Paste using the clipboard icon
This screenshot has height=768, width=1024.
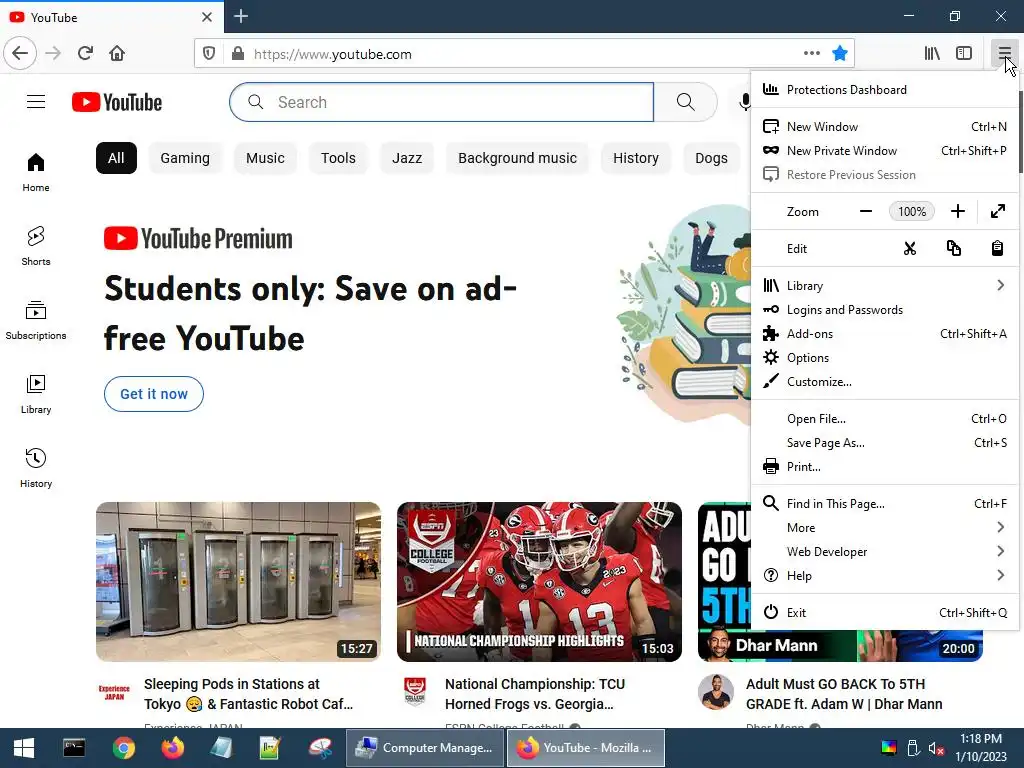tap(997, 248)
